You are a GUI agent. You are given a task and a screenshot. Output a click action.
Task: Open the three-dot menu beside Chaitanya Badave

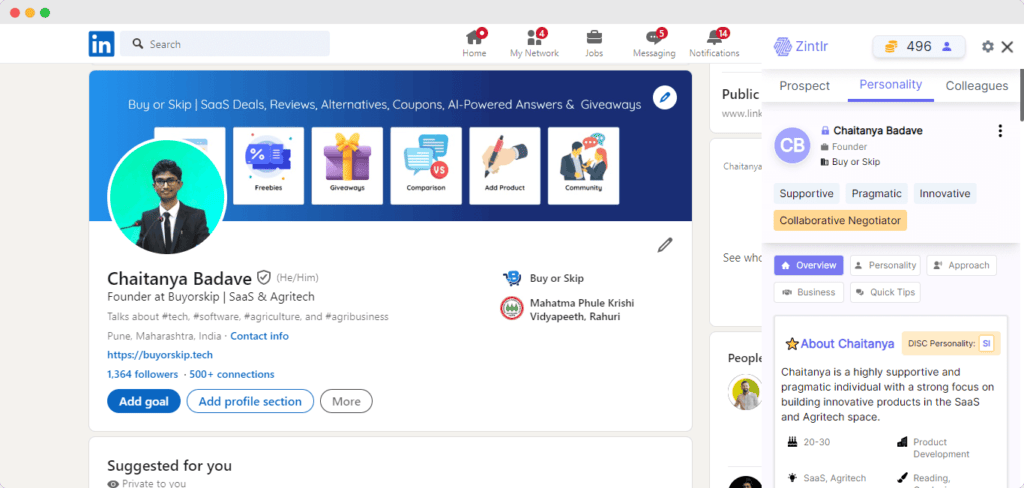(1000, 131)
